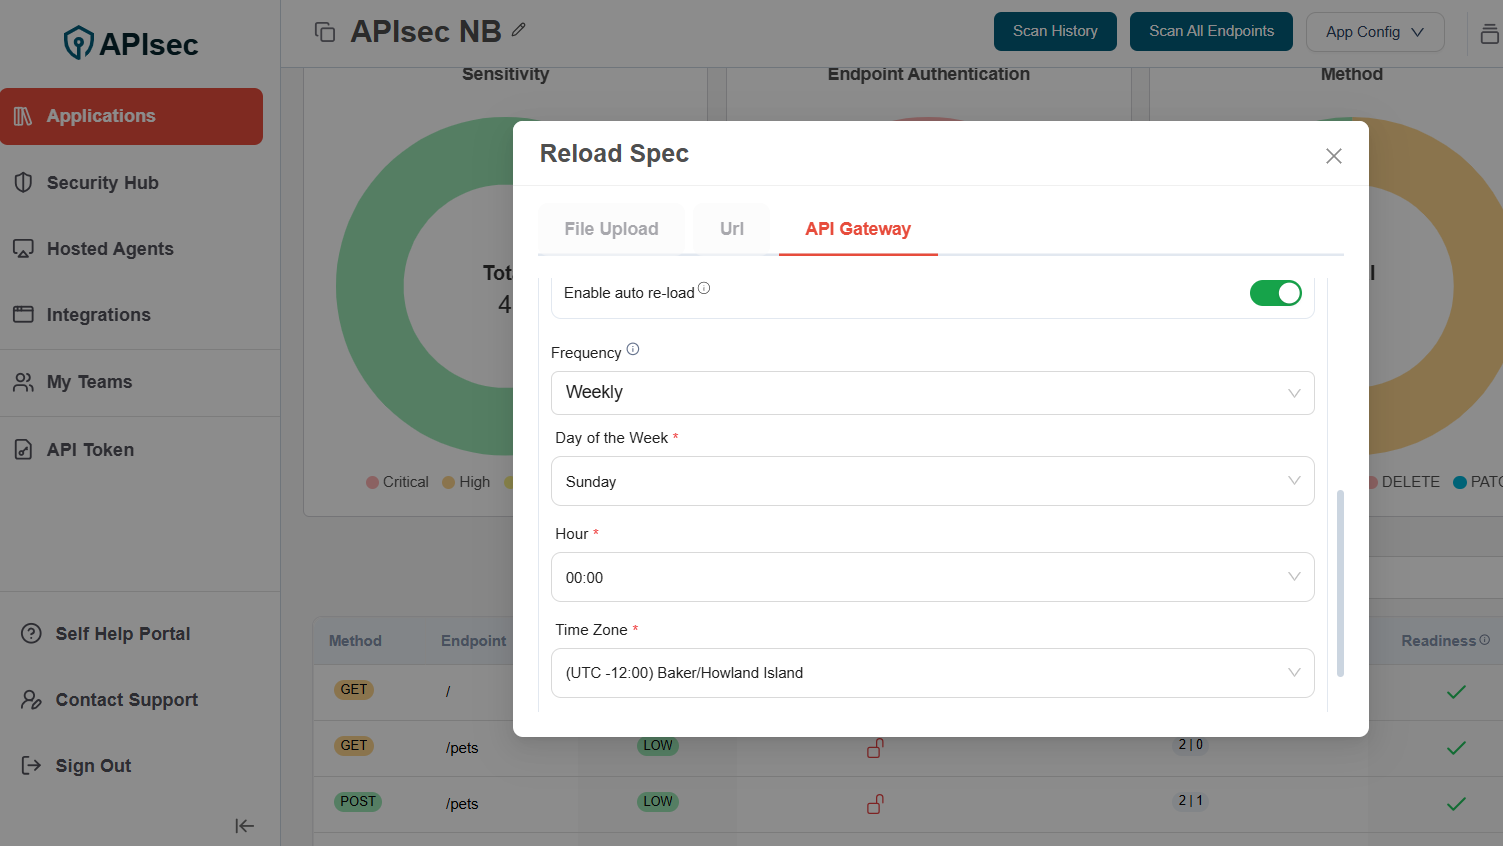The height and width of the screenshot is (846, 1503).
Task: Open the API Token page
Action: coord(90,449)
